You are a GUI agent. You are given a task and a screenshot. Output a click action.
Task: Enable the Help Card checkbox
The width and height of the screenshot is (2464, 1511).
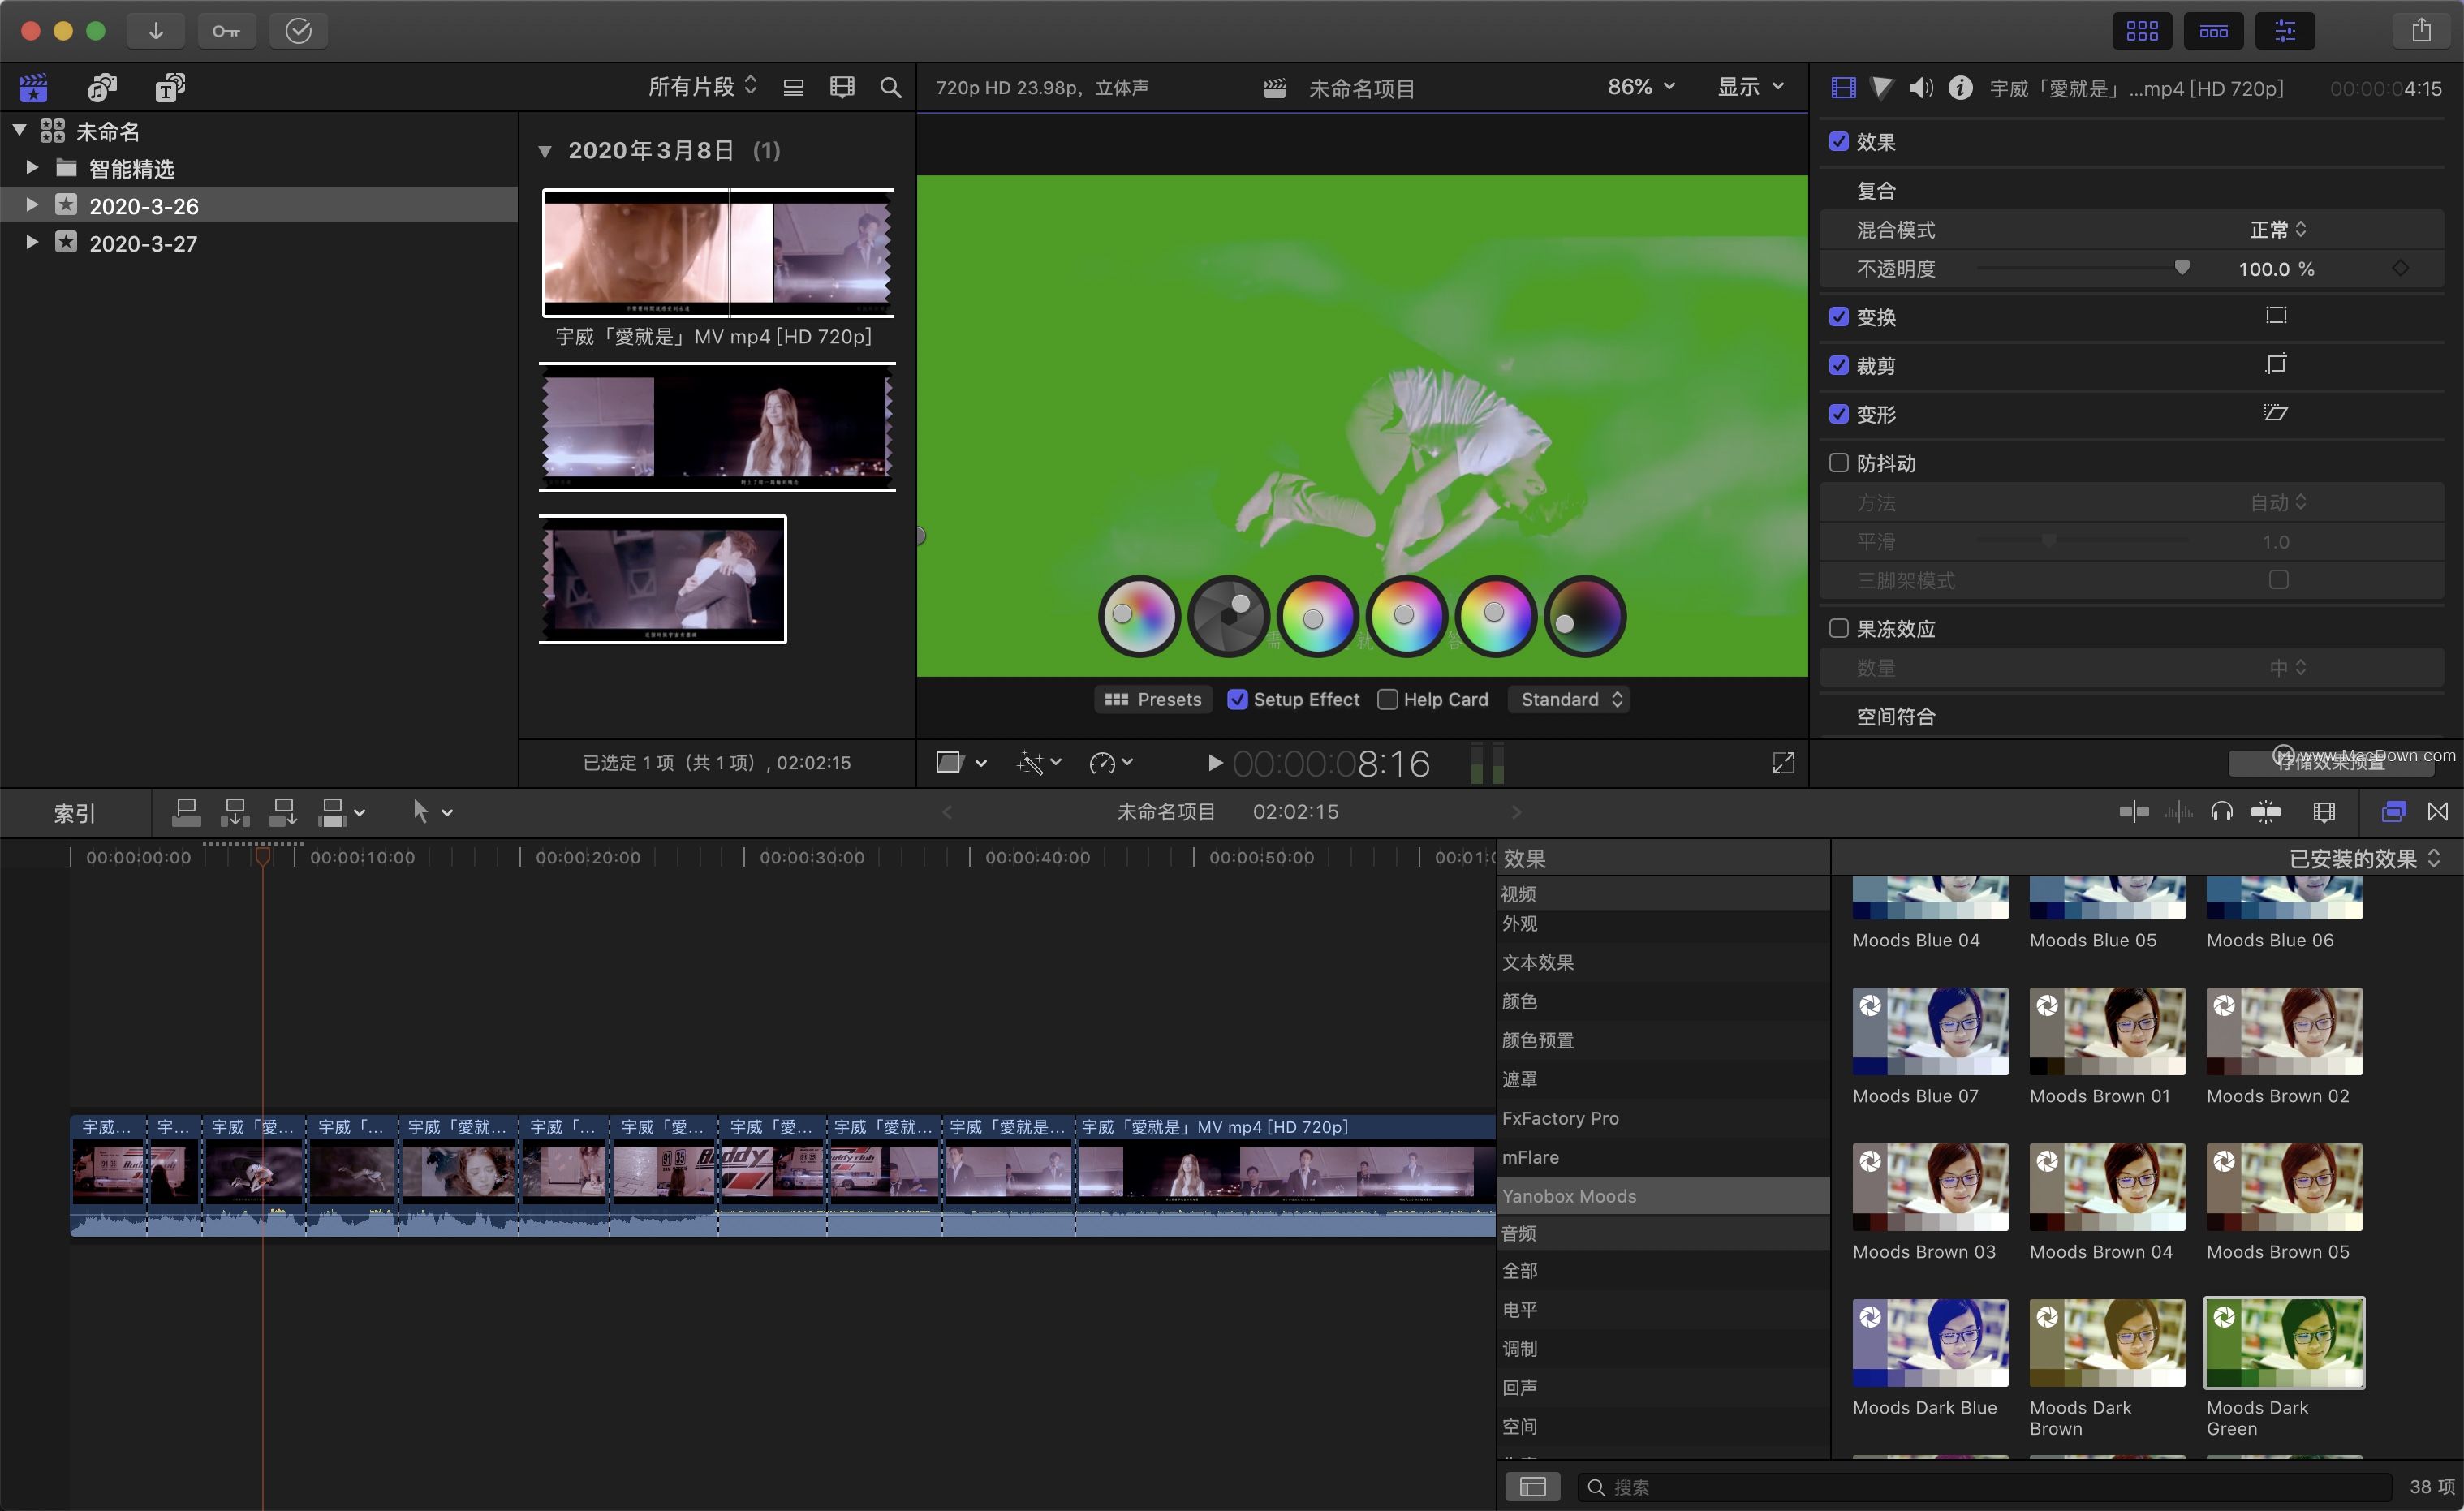pyautogui.click(x=1388, y=699)
